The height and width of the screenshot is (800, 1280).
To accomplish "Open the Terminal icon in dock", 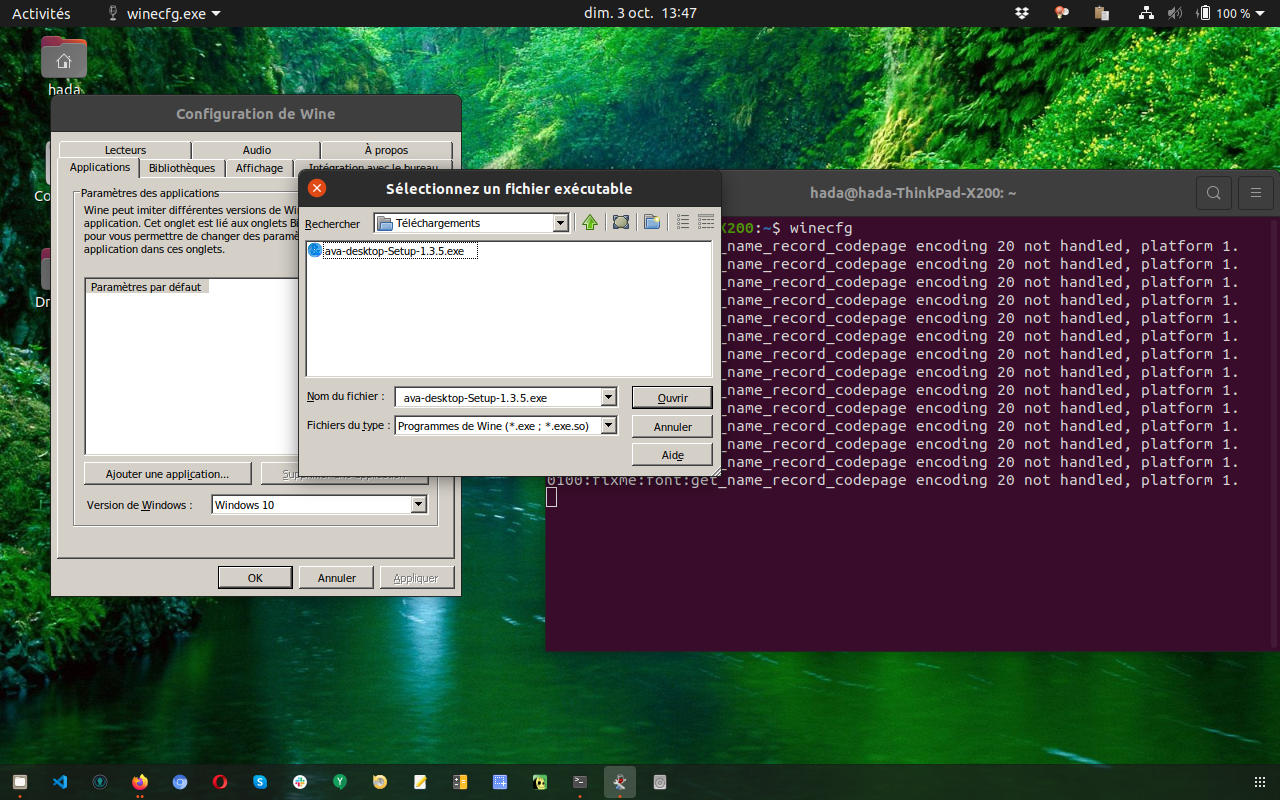I will click(580, 782).
